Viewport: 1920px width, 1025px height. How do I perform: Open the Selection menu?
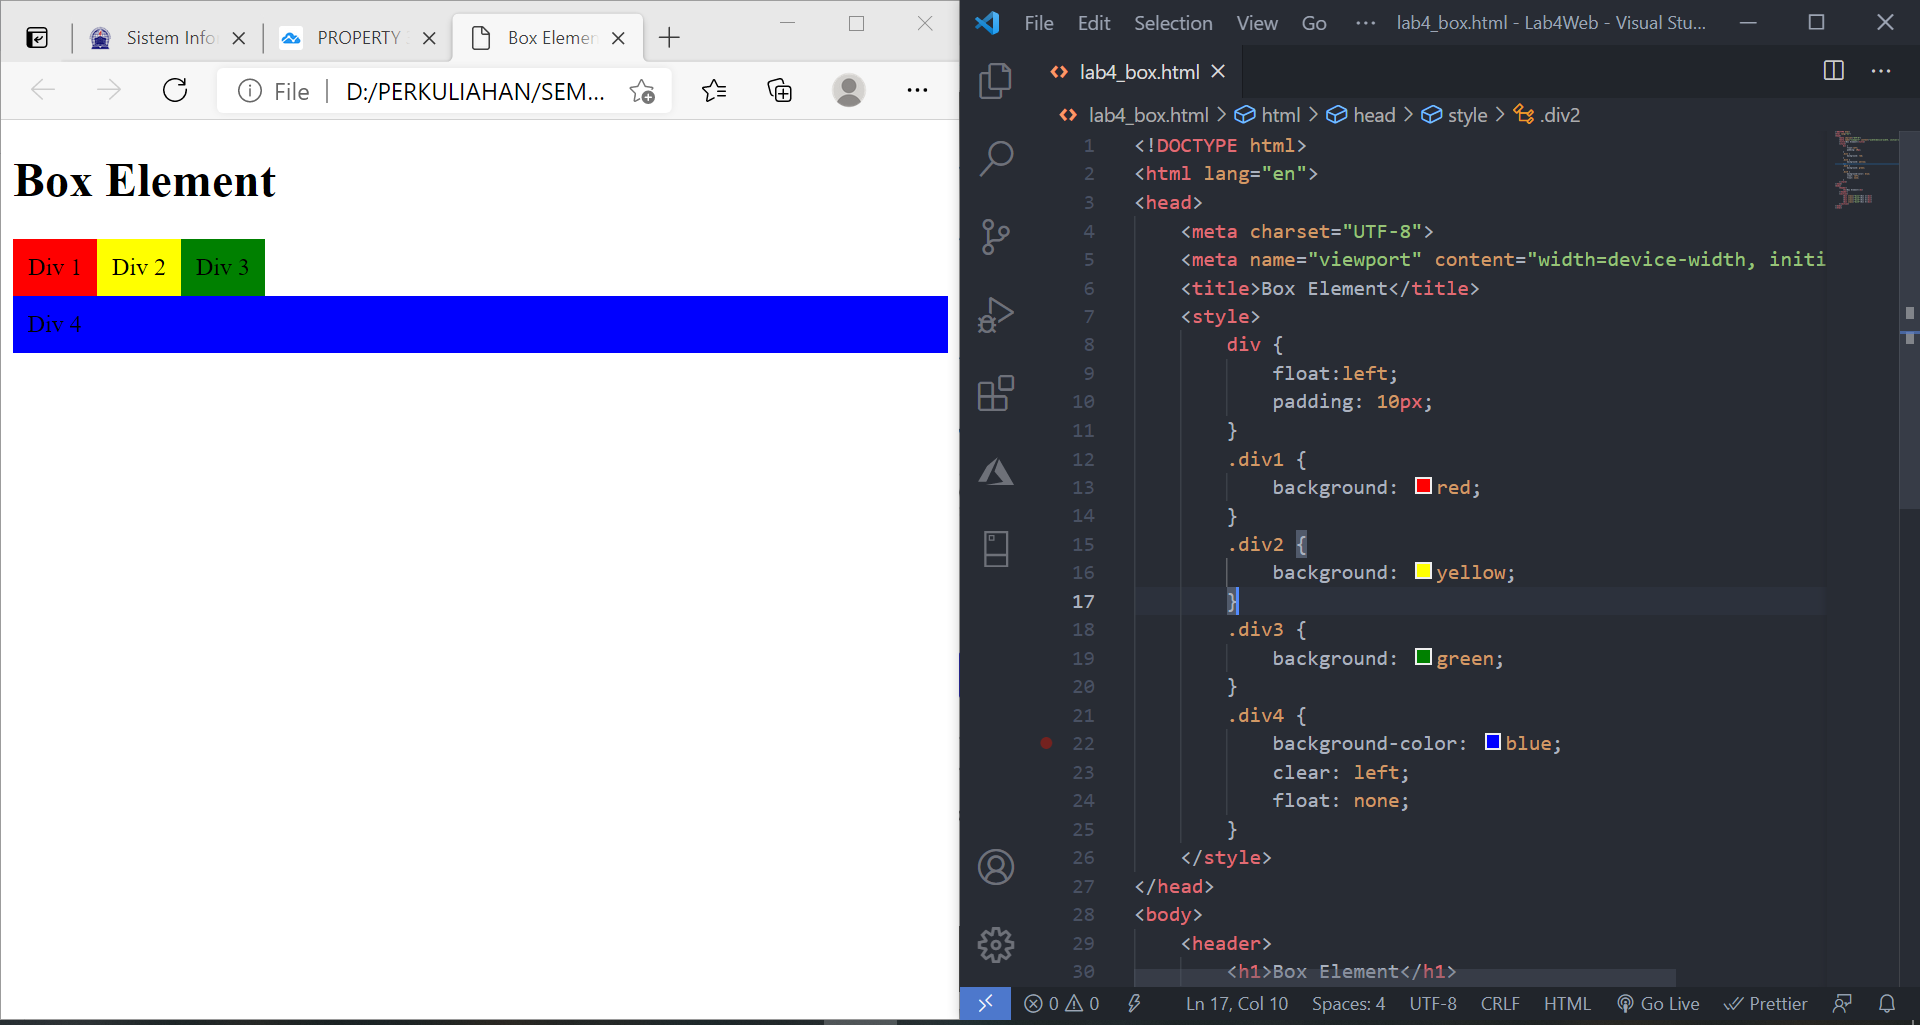pos(1172,22)
